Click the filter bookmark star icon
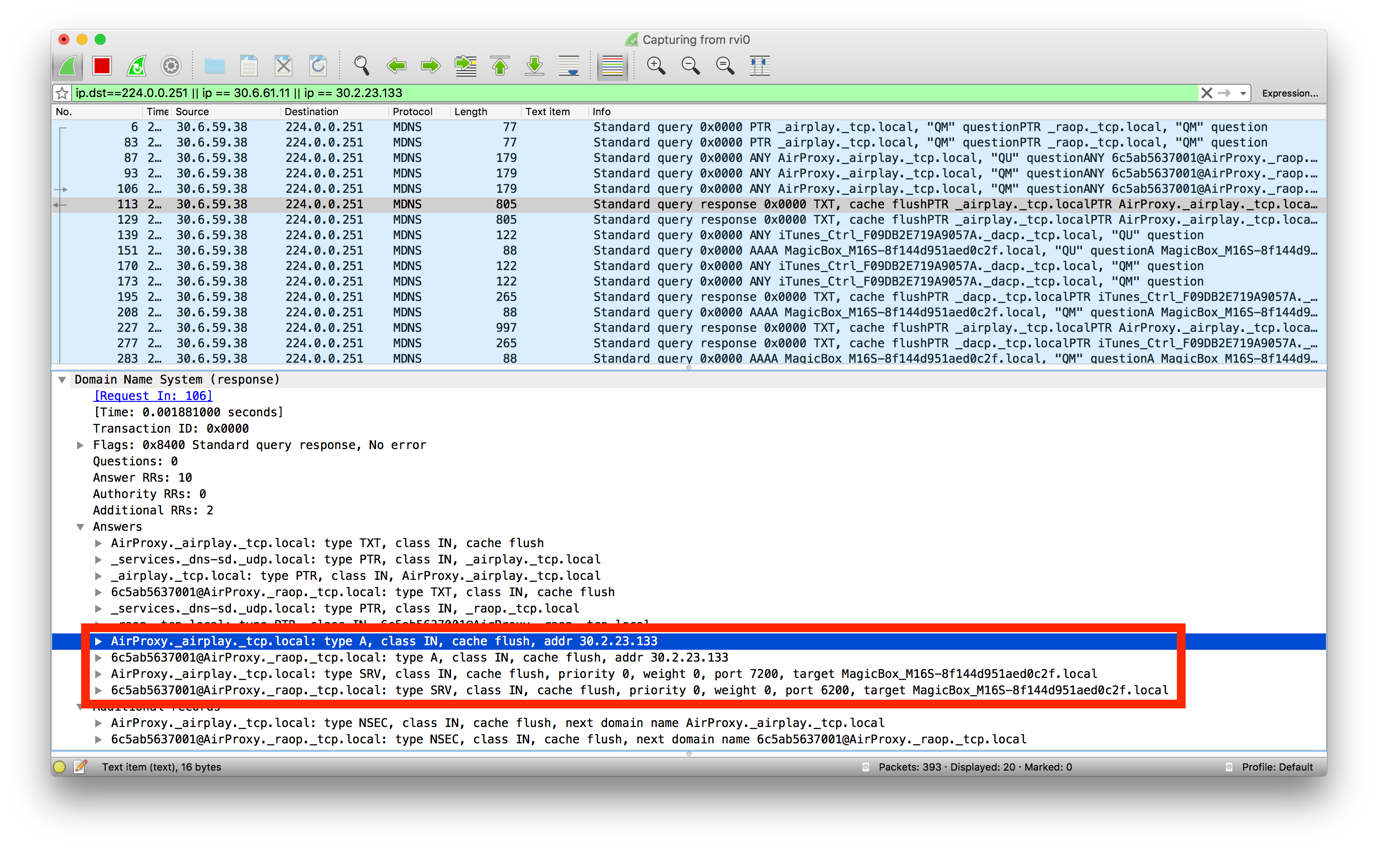The image size is (1378, 849). click(62, 93)
